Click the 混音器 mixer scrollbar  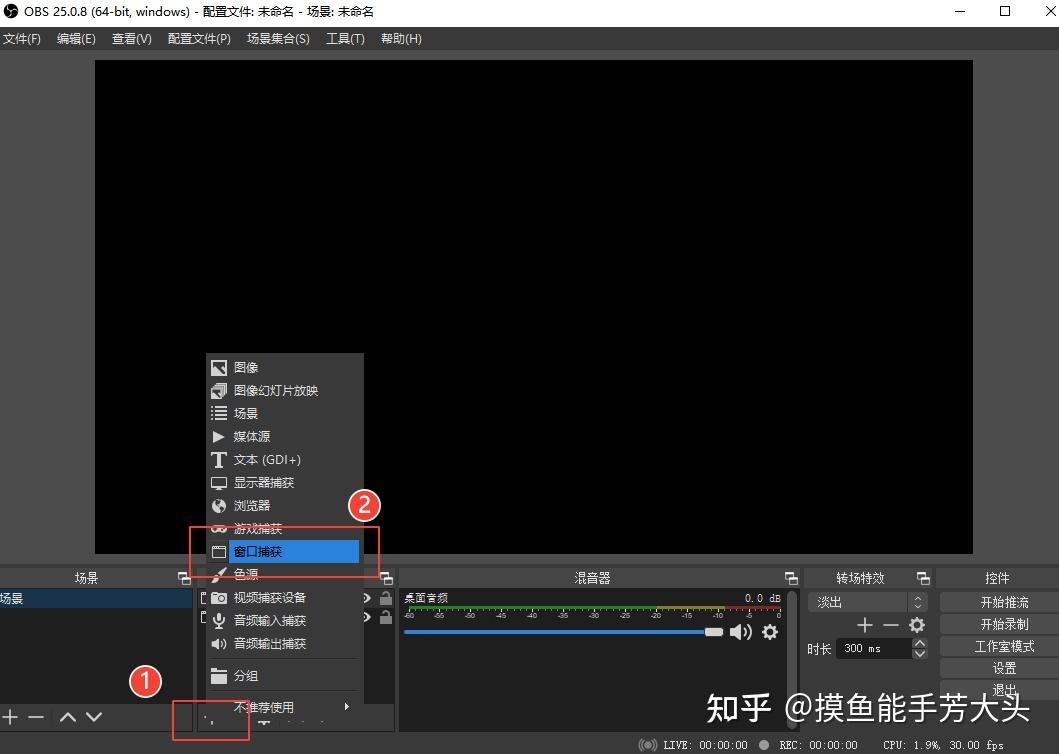pos(792,659)
